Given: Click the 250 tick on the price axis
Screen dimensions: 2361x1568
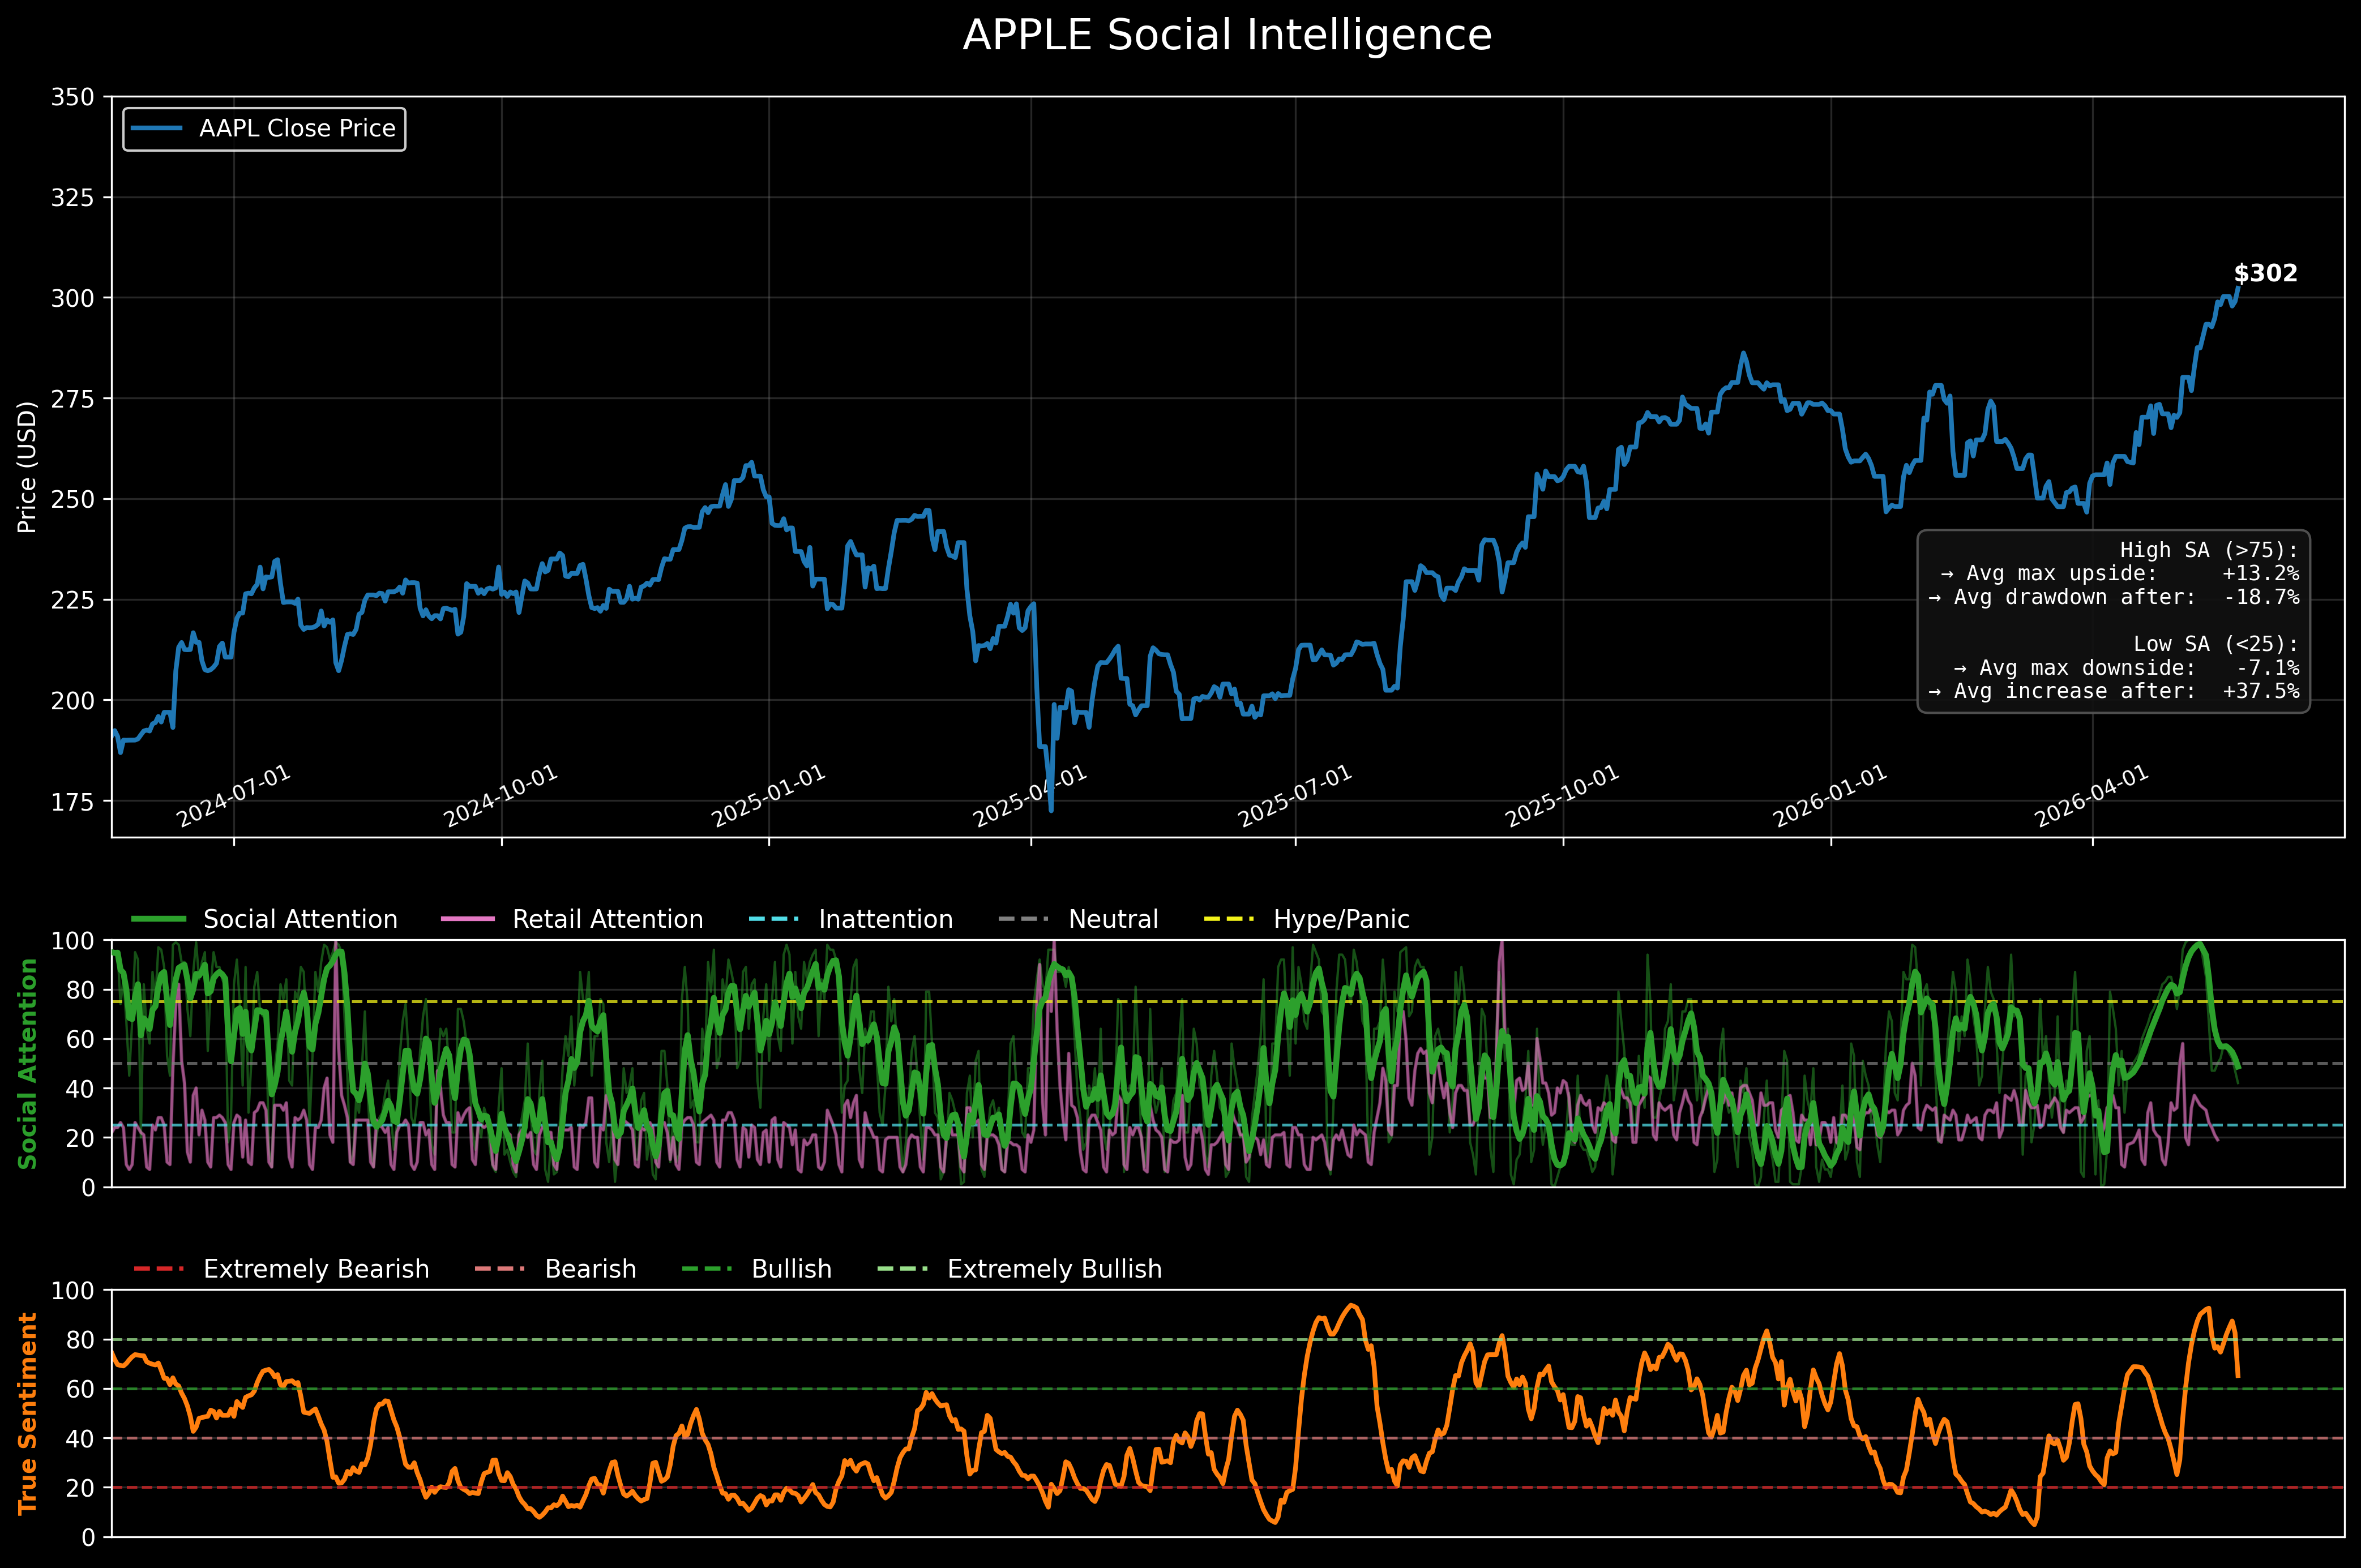Looking at the screenshot, I should pos(73,499).
